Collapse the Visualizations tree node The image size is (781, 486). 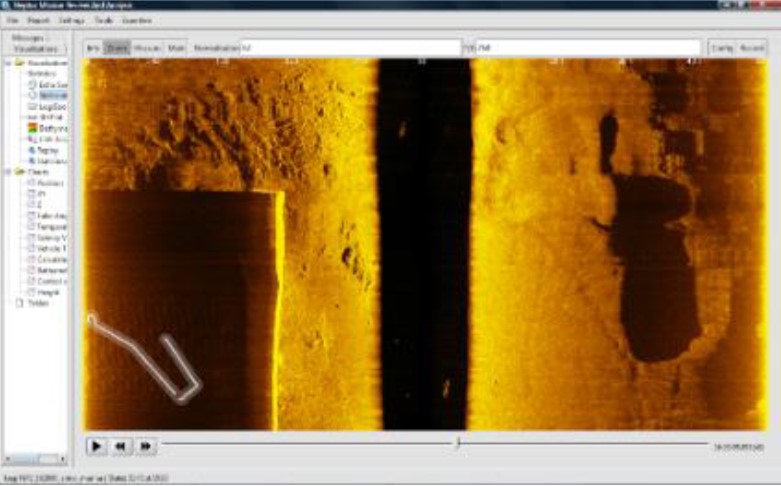[x=8, y=63]
